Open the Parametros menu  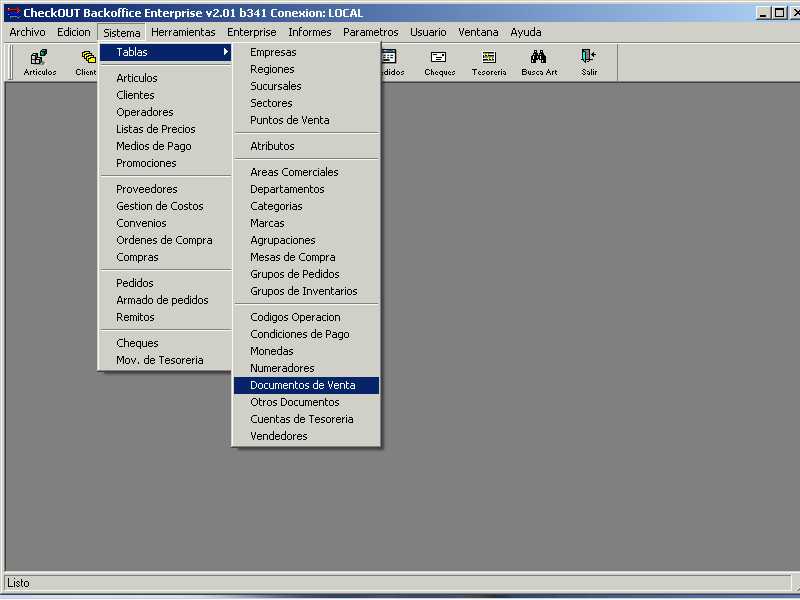coord(370,32)
